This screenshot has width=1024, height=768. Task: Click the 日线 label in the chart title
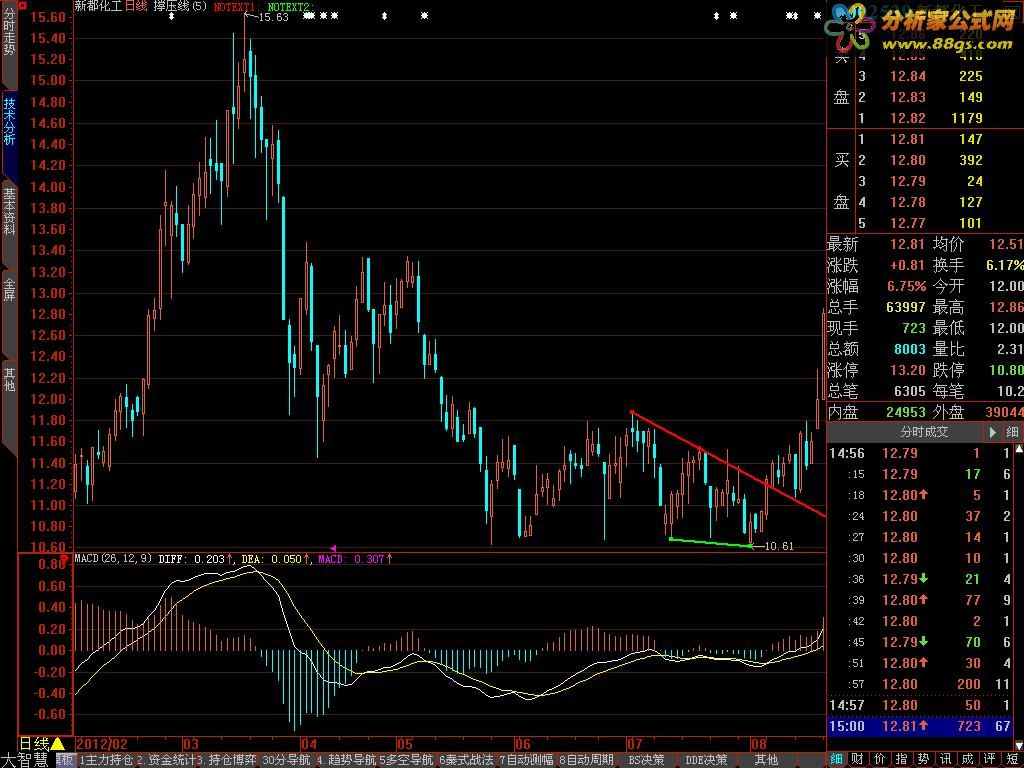(x=136, y=7)
